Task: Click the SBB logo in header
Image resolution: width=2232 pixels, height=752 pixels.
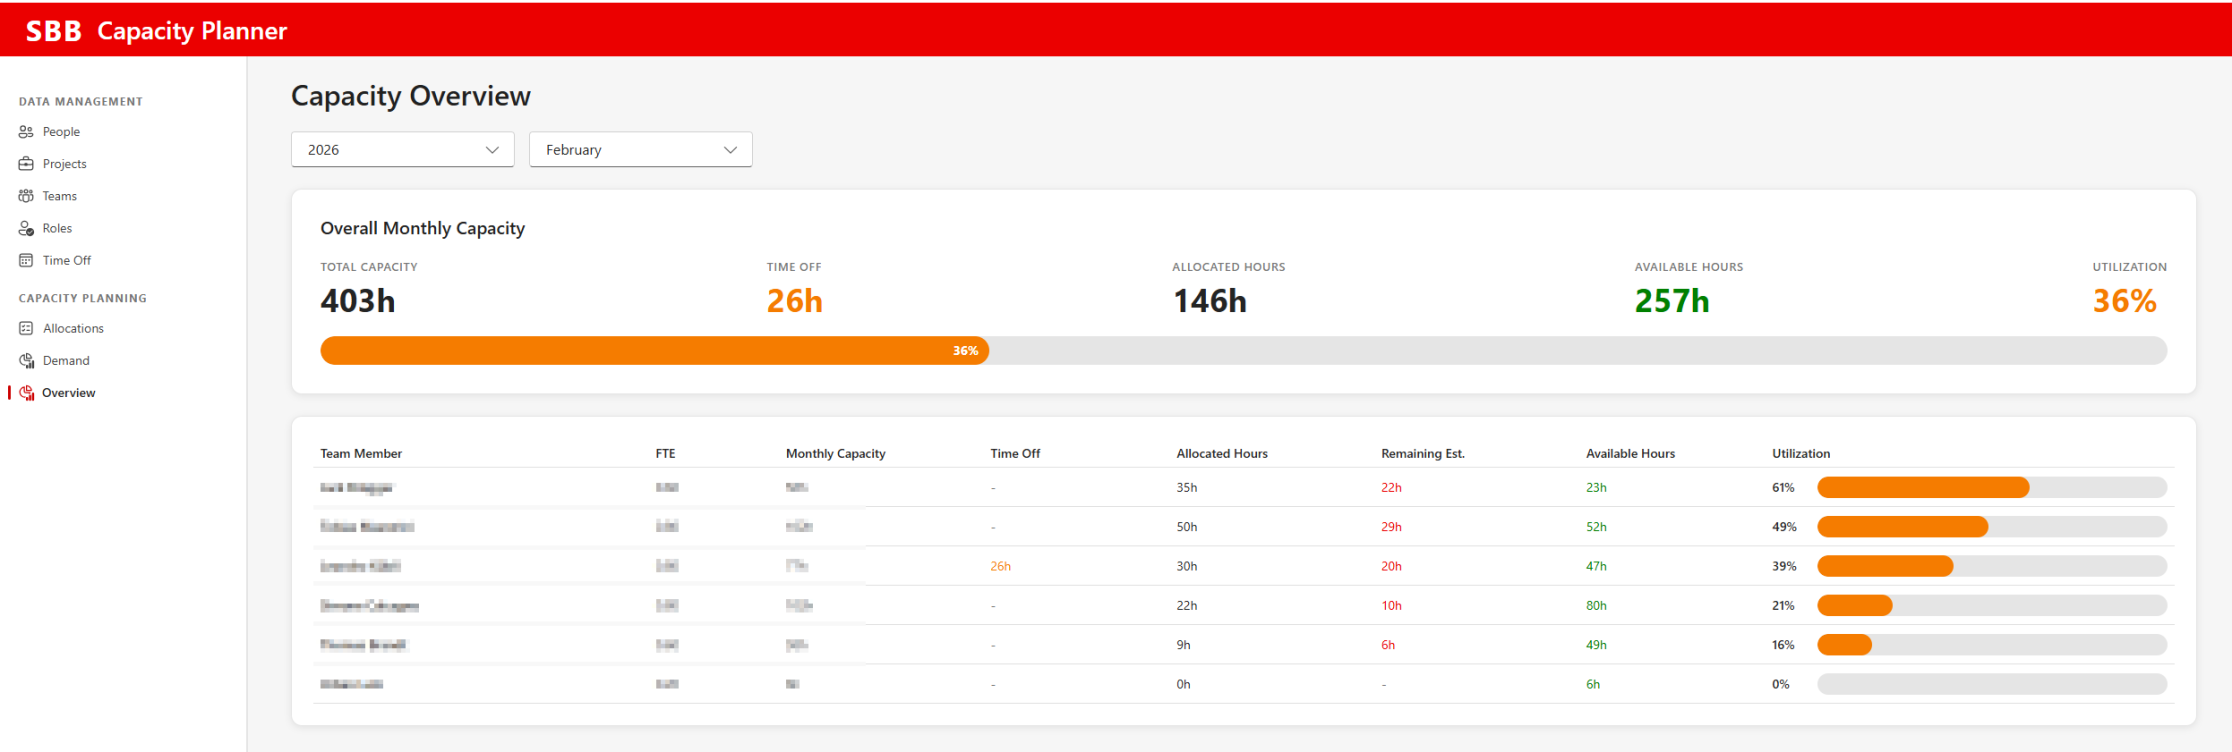Action: tap(54, 31)
